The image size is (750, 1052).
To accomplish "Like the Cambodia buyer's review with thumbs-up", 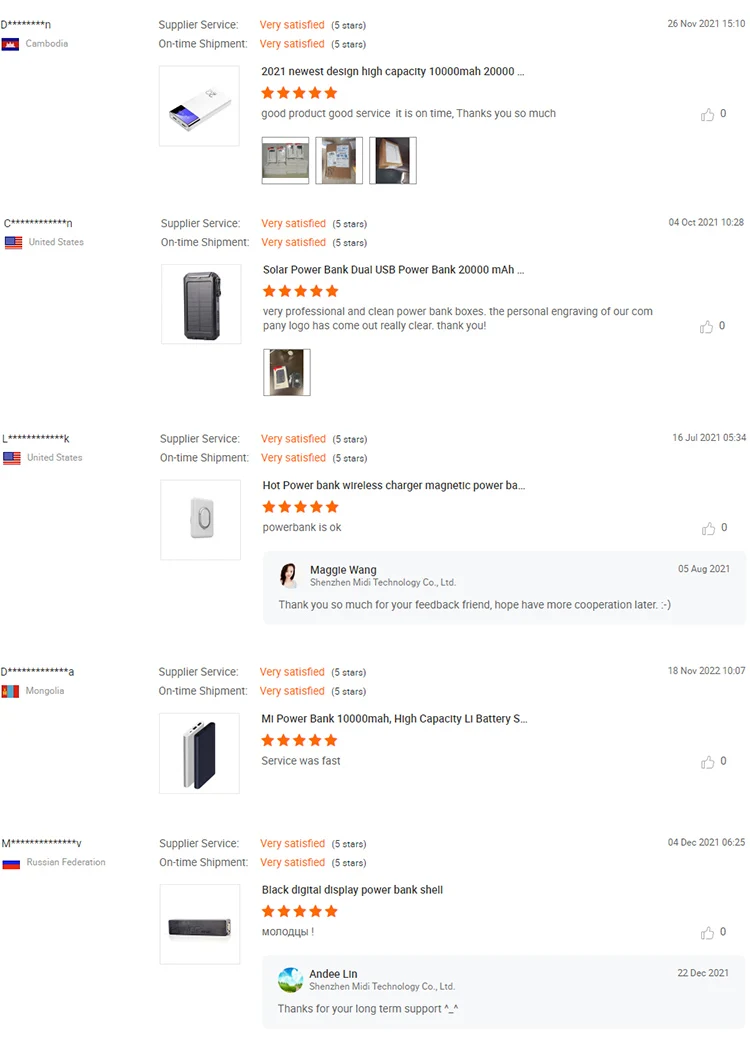I will [x=708, y=115].
